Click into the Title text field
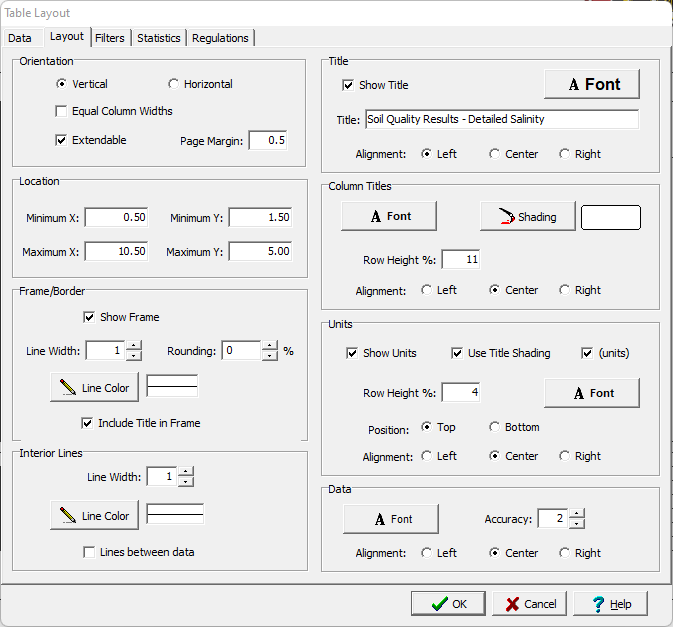This screenshot has height=627, width=673. pyautogui.click(x=501, y=119)
